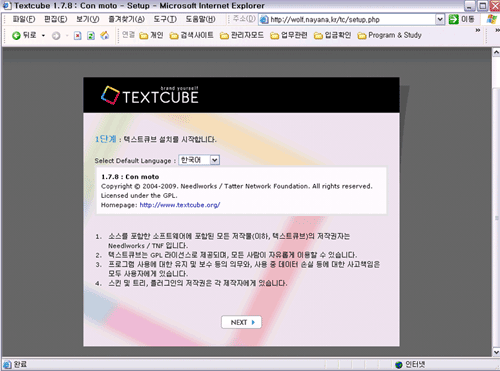The image size is (500, 371).
Task: Open the textcube.org homepage link
Action: point(180,205)
